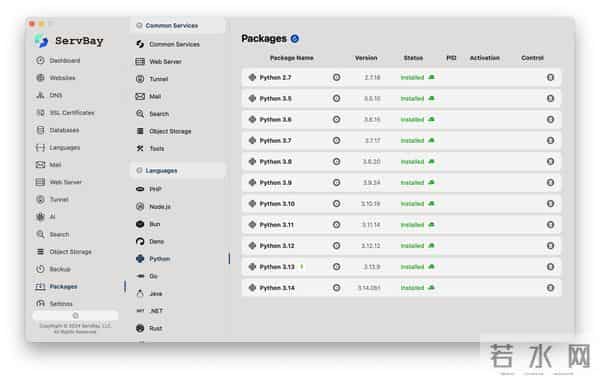Image resolution: width=600 pixels, height=376 pixels.
Task: Click the Search icon in left sidebar
Action: coord(40,234)
